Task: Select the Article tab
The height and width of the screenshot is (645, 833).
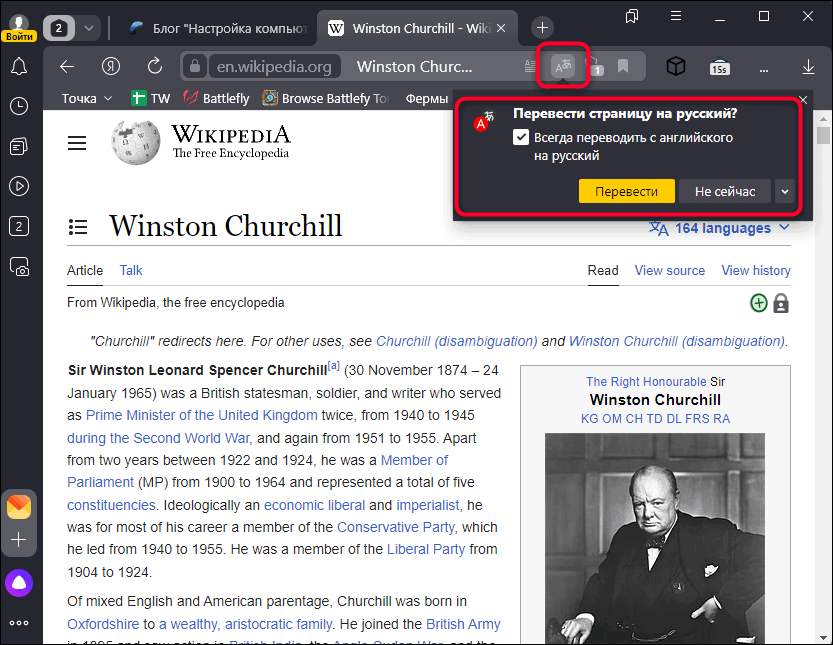Action: pos(85,270)
